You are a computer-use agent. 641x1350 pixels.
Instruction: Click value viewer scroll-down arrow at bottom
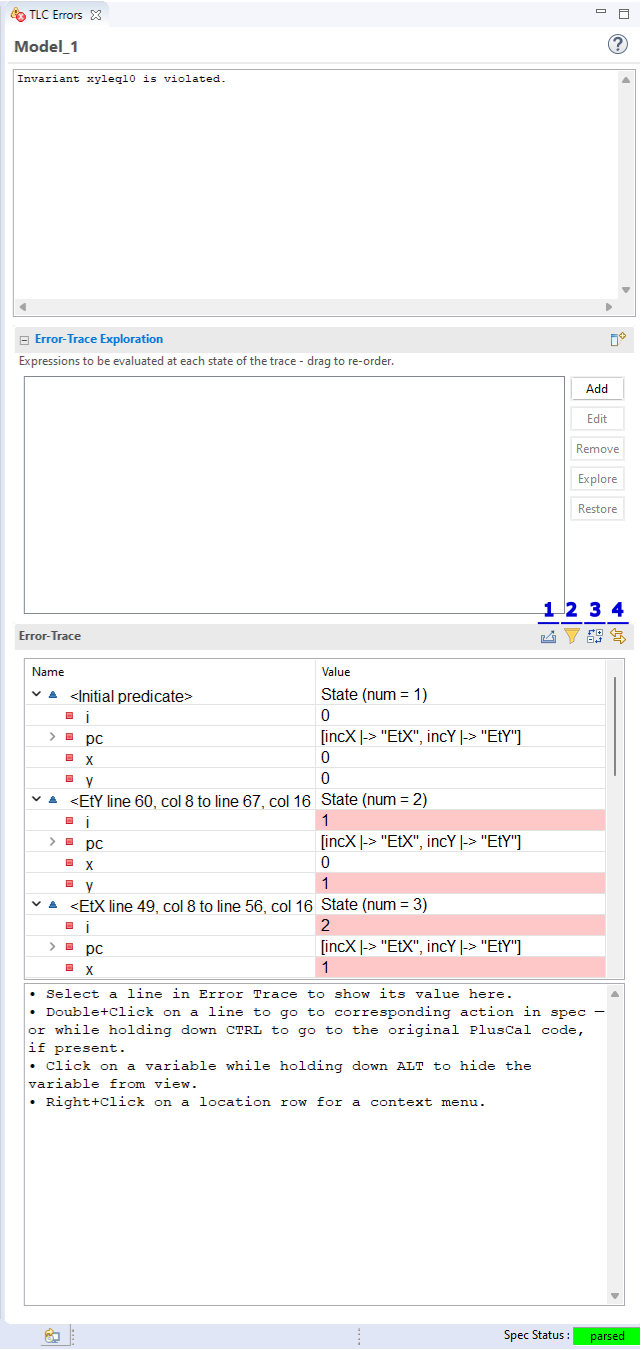[617, 1296]
